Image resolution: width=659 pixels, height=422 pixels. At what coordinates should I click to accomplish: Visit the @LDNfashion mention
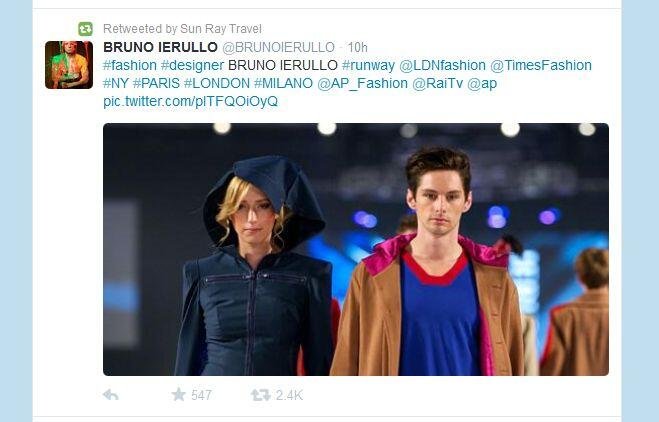click(443, 65)
